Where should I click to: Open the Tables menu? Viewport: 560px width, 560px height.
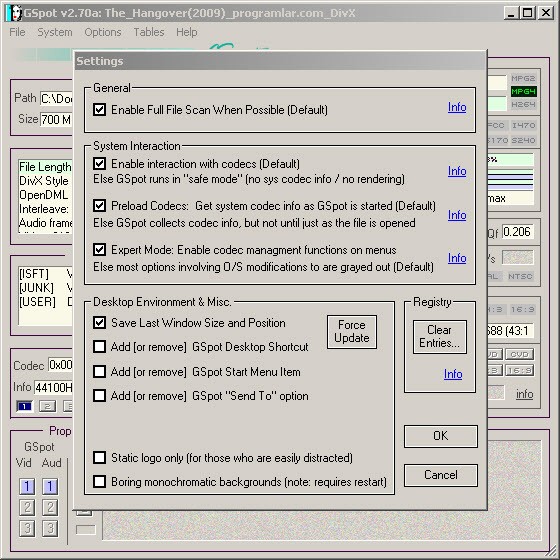[149, 32]
